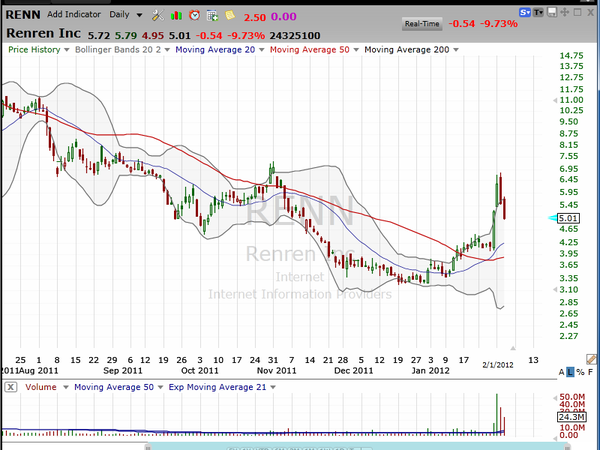The image size is (600, 450).
Task: Open the chart style bar icon
Action: click(176, 15)
